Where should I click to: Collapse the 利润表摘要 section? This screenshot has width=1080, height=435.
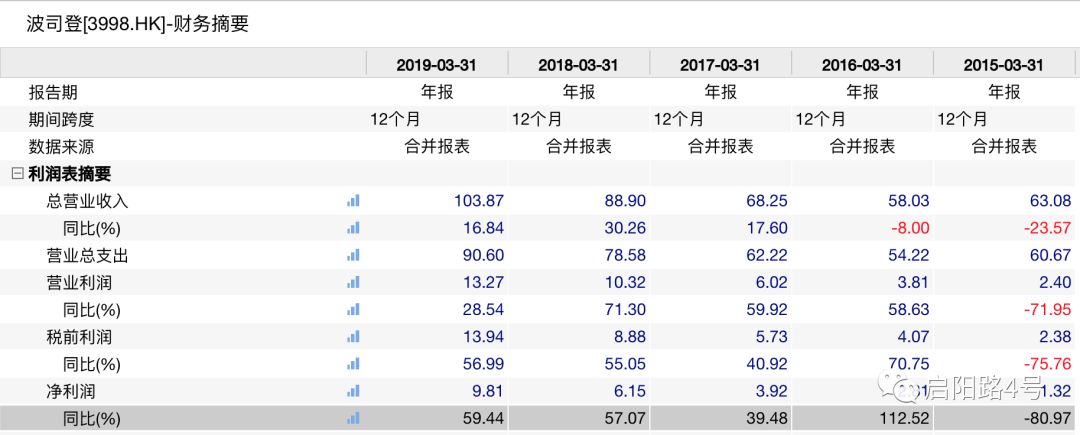17,174
